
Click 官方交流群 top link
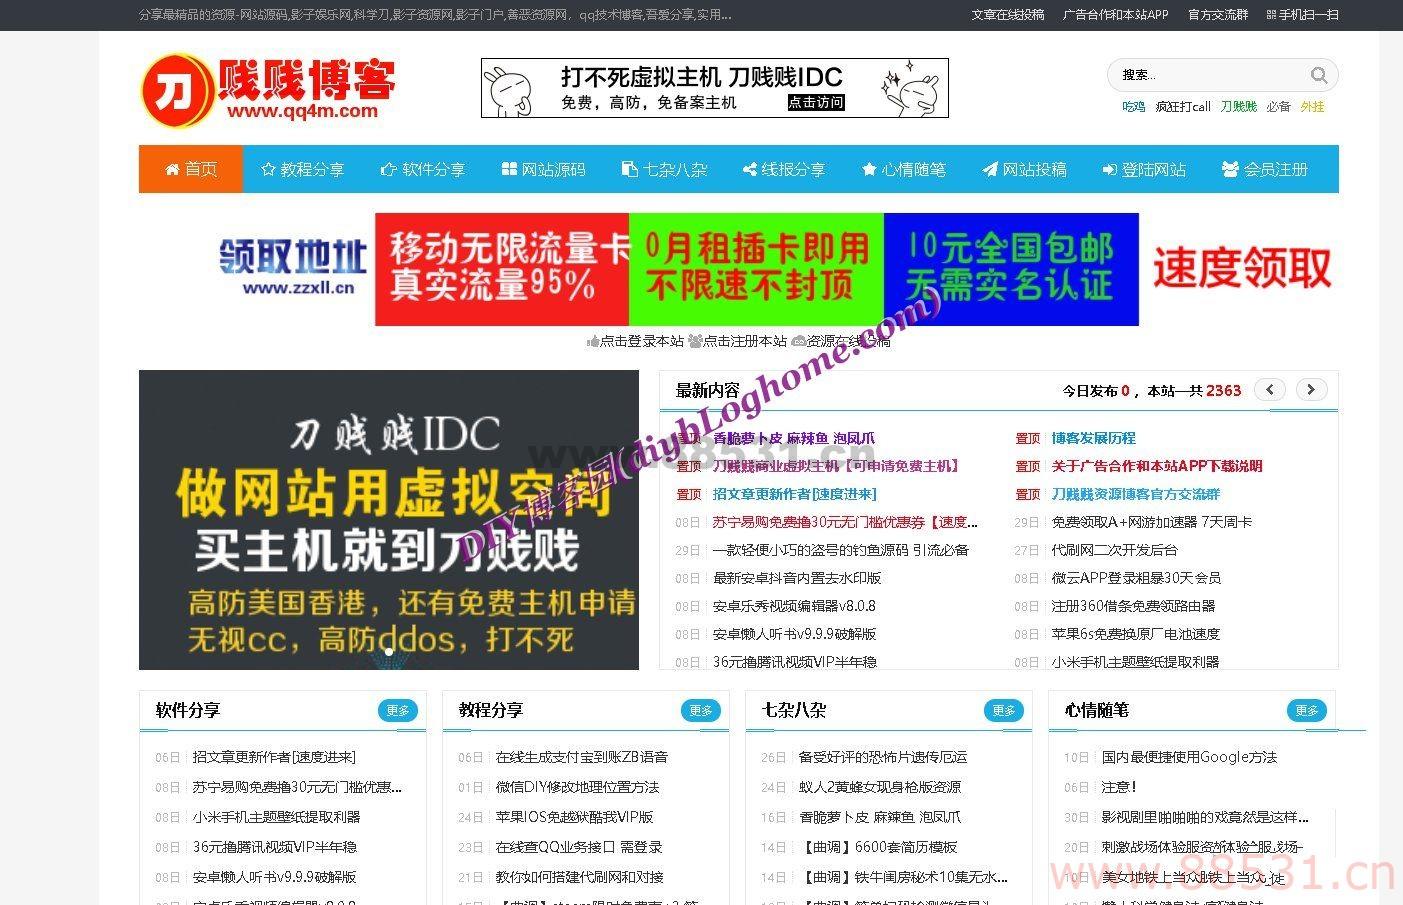[x=1218, y=15]
